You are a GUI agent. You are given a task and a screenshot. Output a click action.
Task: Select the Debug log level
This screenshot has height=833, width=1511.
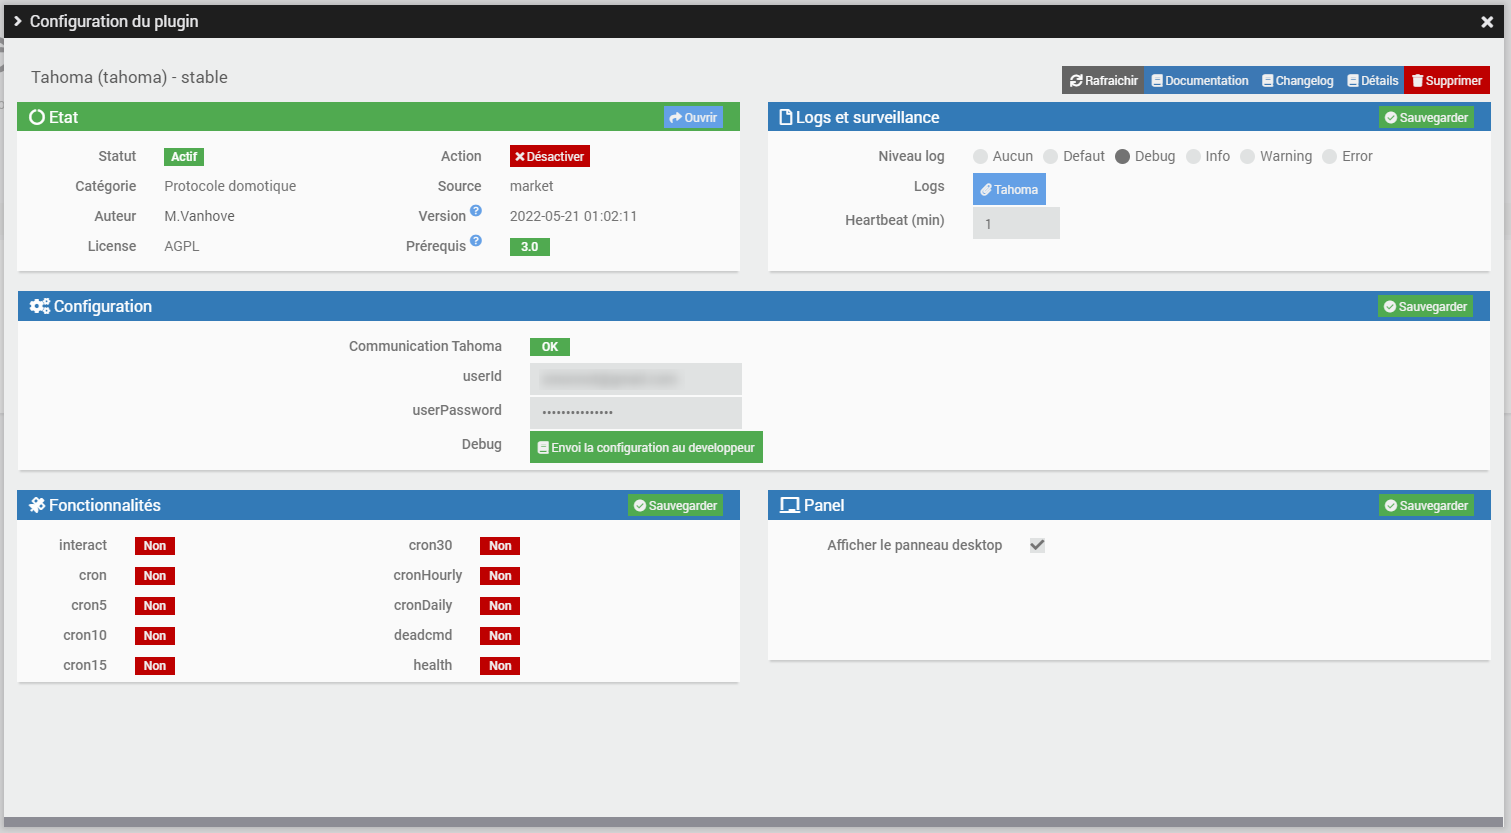1122,156
